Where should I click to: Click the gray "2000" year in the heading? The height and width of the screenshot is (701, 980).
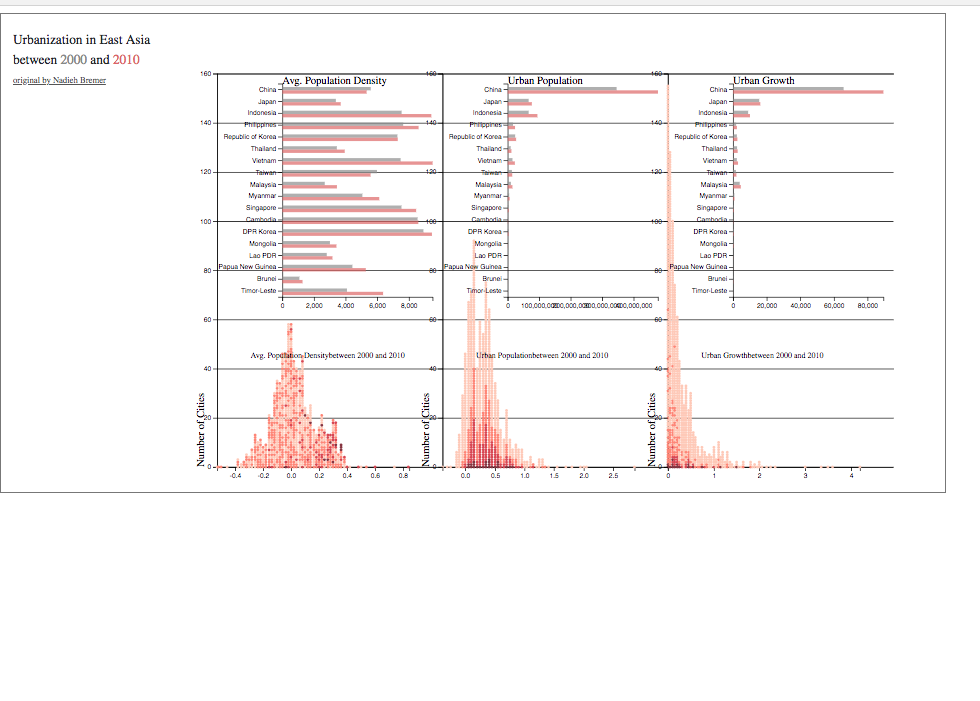click(x=73, y=59)
